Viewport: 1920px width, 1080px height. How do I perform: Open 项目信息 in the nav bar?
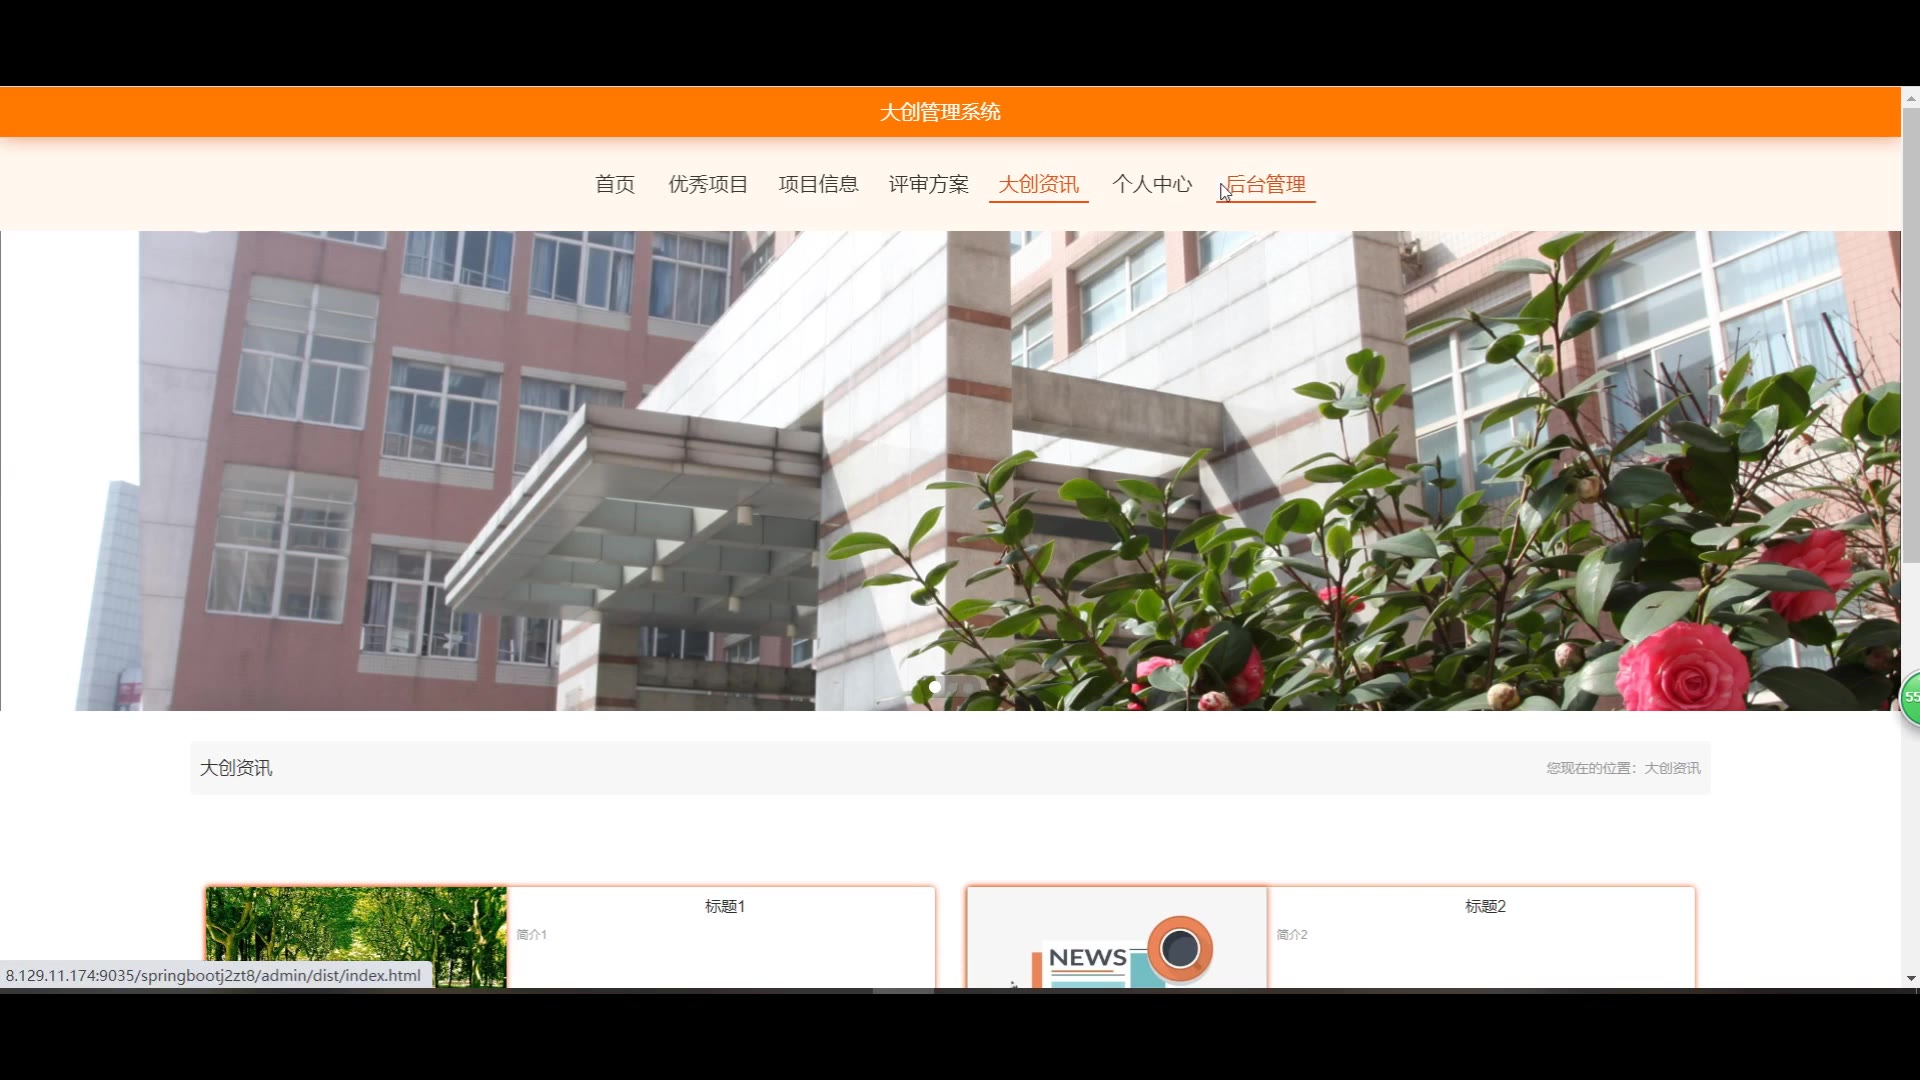tap(818, 185)
